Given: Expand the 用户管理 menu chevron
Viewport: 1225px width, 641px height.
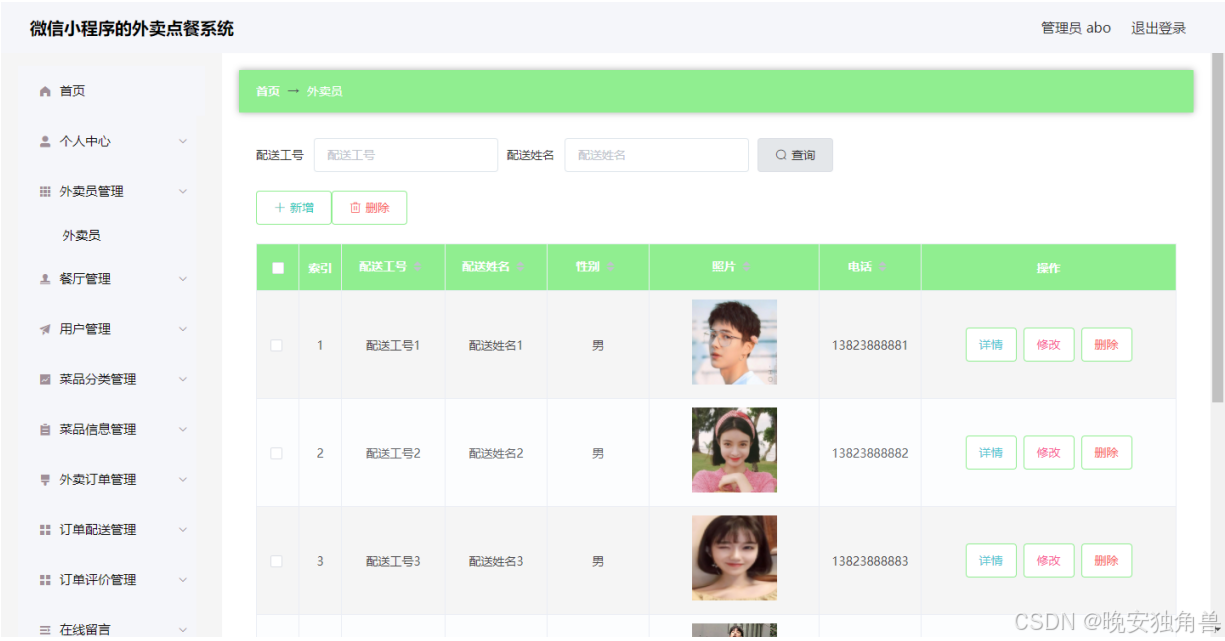Looking at the screenshot, I should click(x=183, y=329).
